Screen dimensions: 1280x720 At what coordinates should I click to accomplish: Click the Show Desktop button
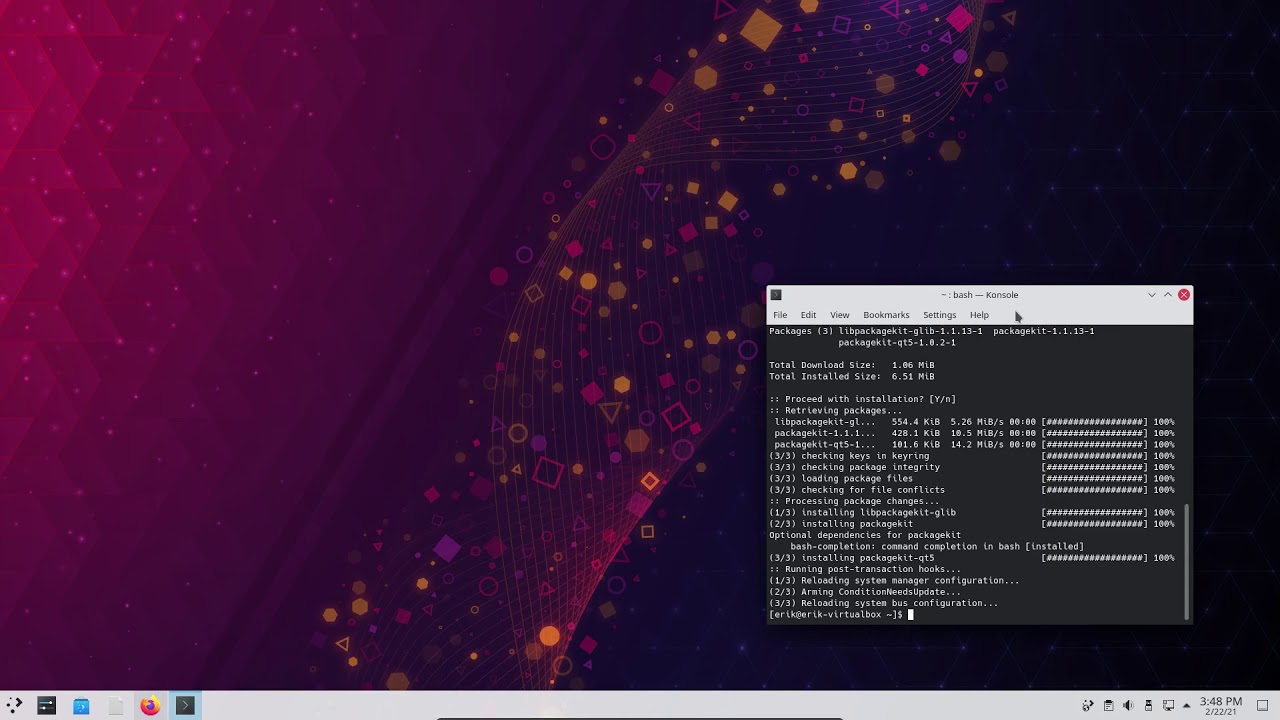click(1262, 706)
